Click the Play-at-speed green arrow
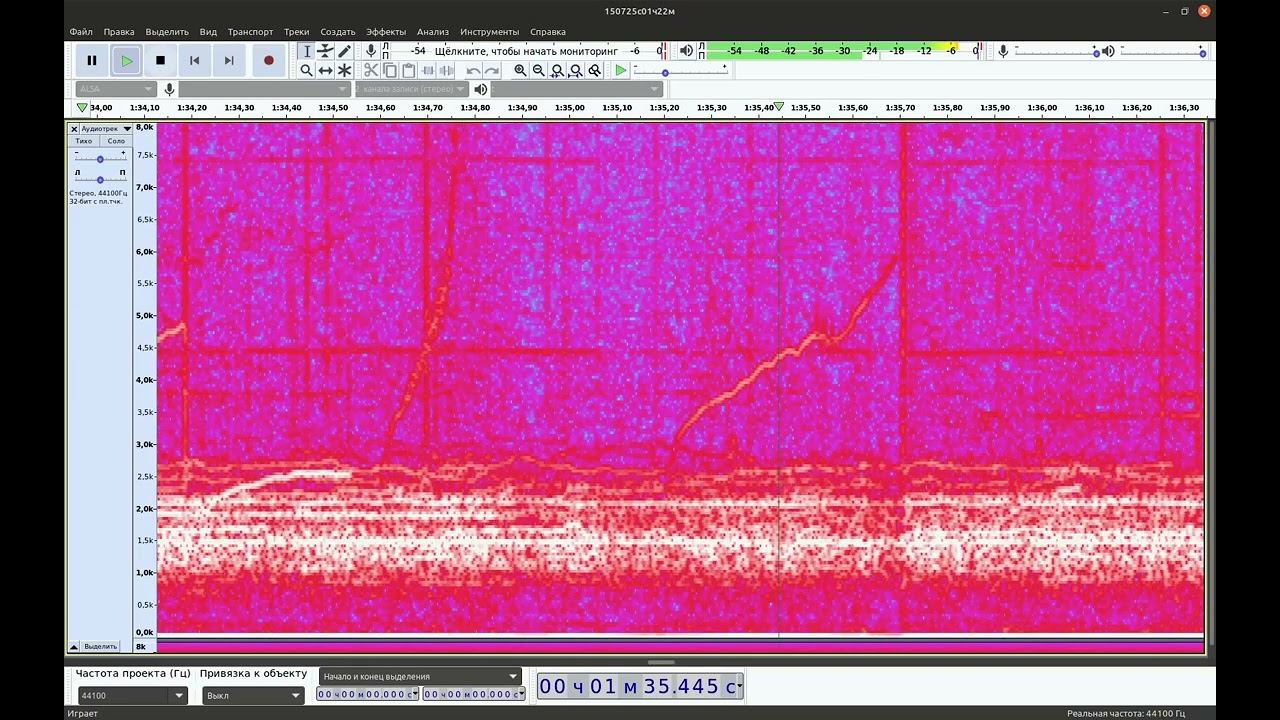The width and height of the screenshot is (1280, 720). (x=621, y=70)
